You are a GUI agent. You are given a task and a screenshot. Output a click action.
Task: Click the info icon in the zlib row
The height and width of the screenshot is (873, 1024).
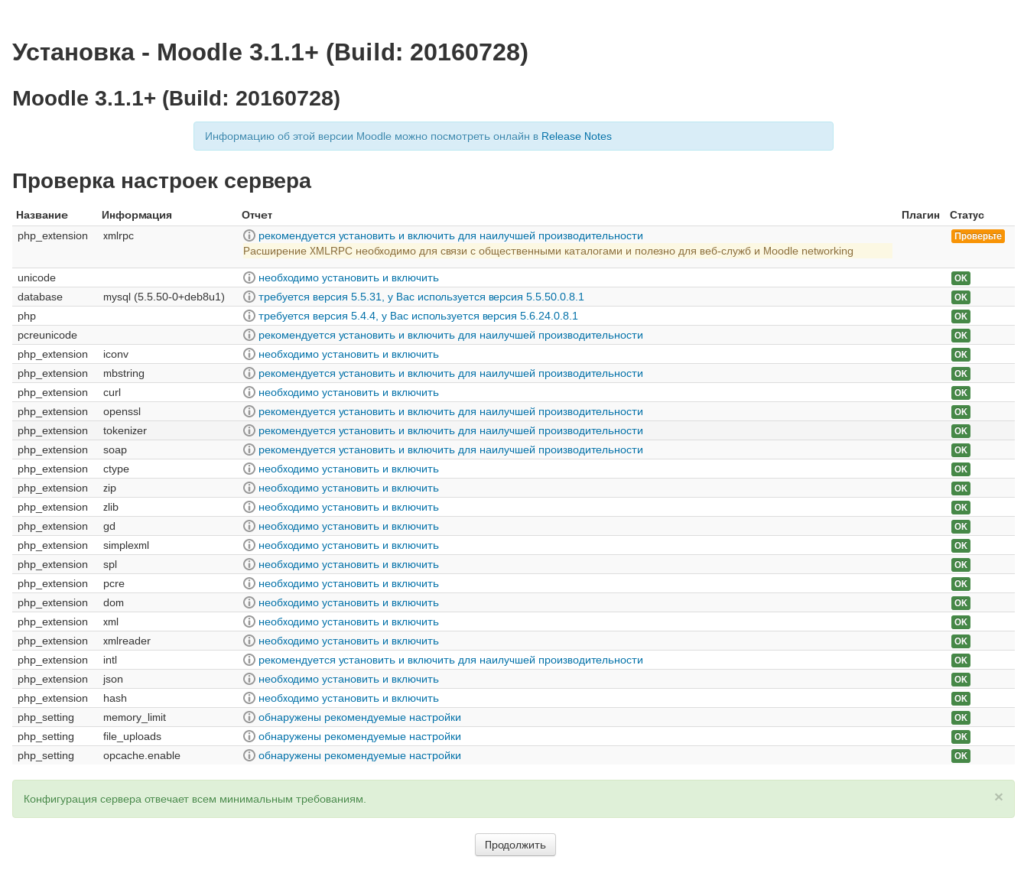pyautogui.click(x=249, y=507)
